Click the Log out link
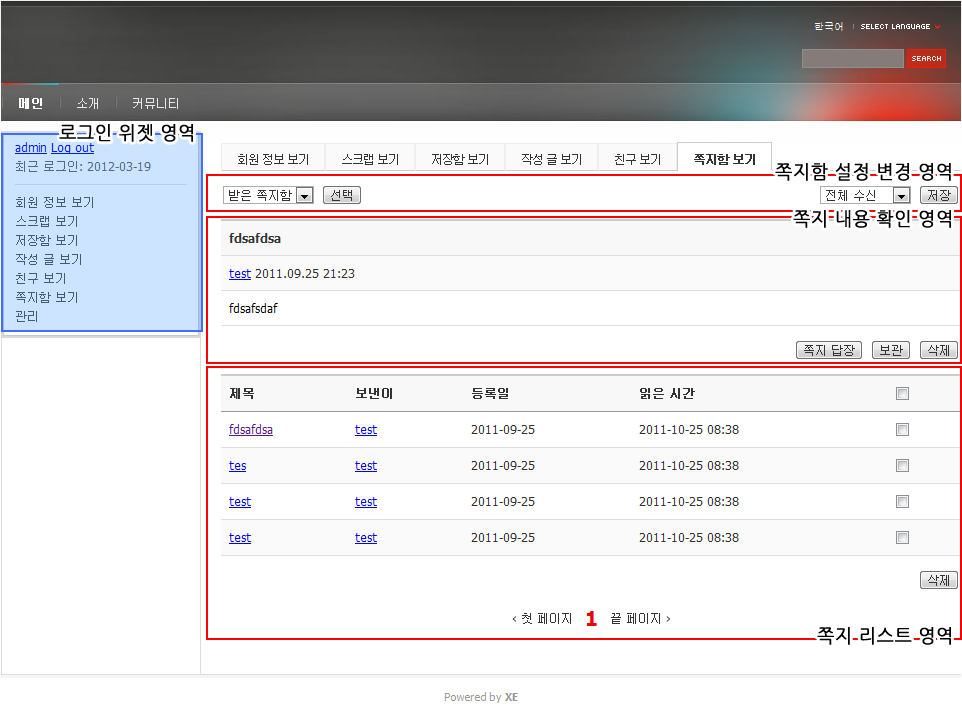This screenshot has height=714, width=962. point(72,147)
